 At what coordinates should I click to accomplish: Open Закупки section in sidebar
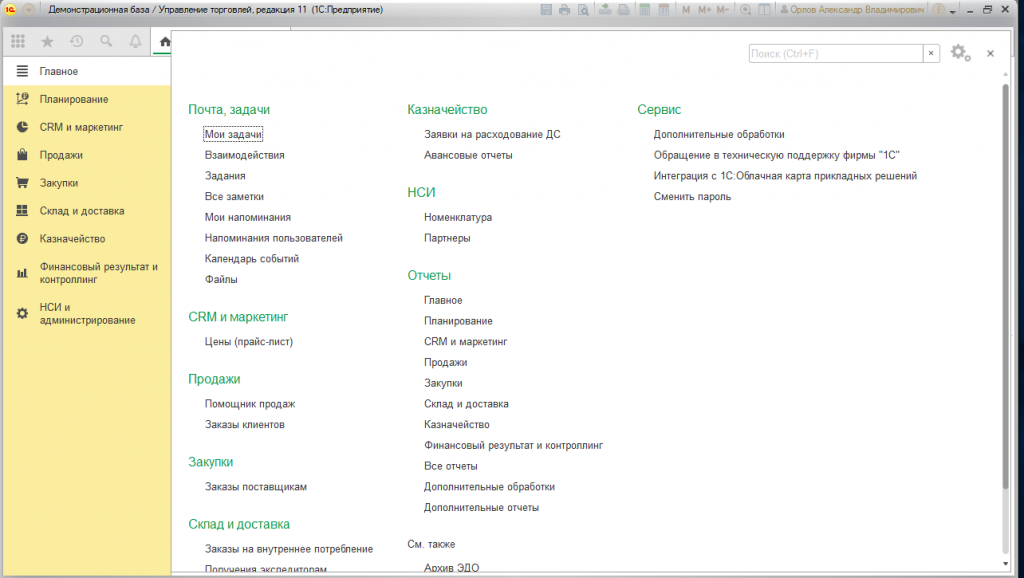point(86,184)
